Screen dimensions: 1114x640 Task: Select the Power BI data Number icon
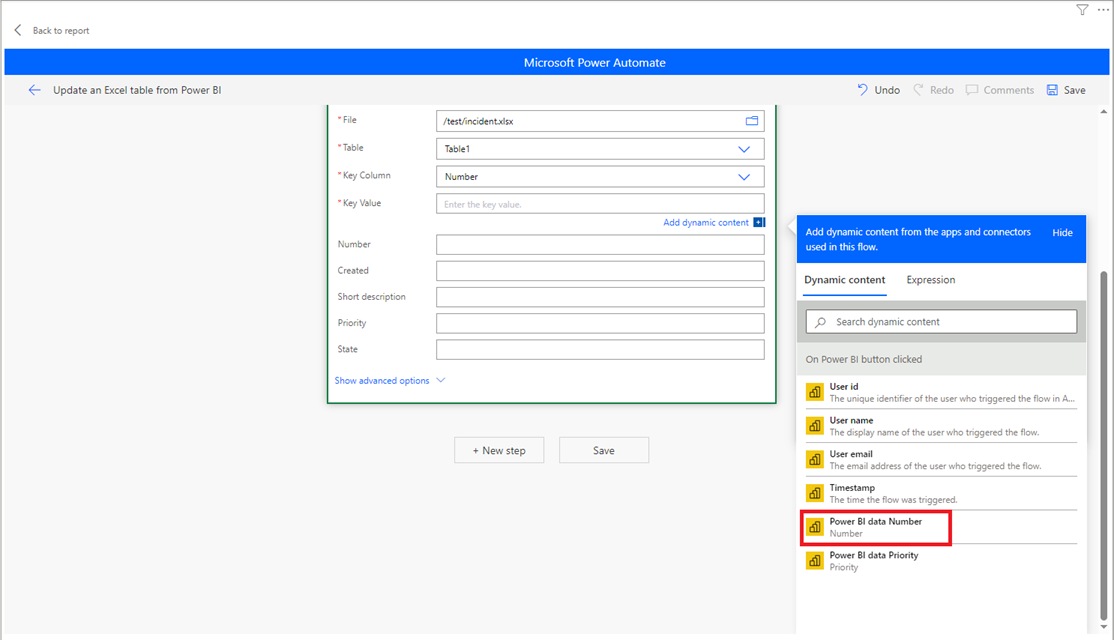coord(815,527)
